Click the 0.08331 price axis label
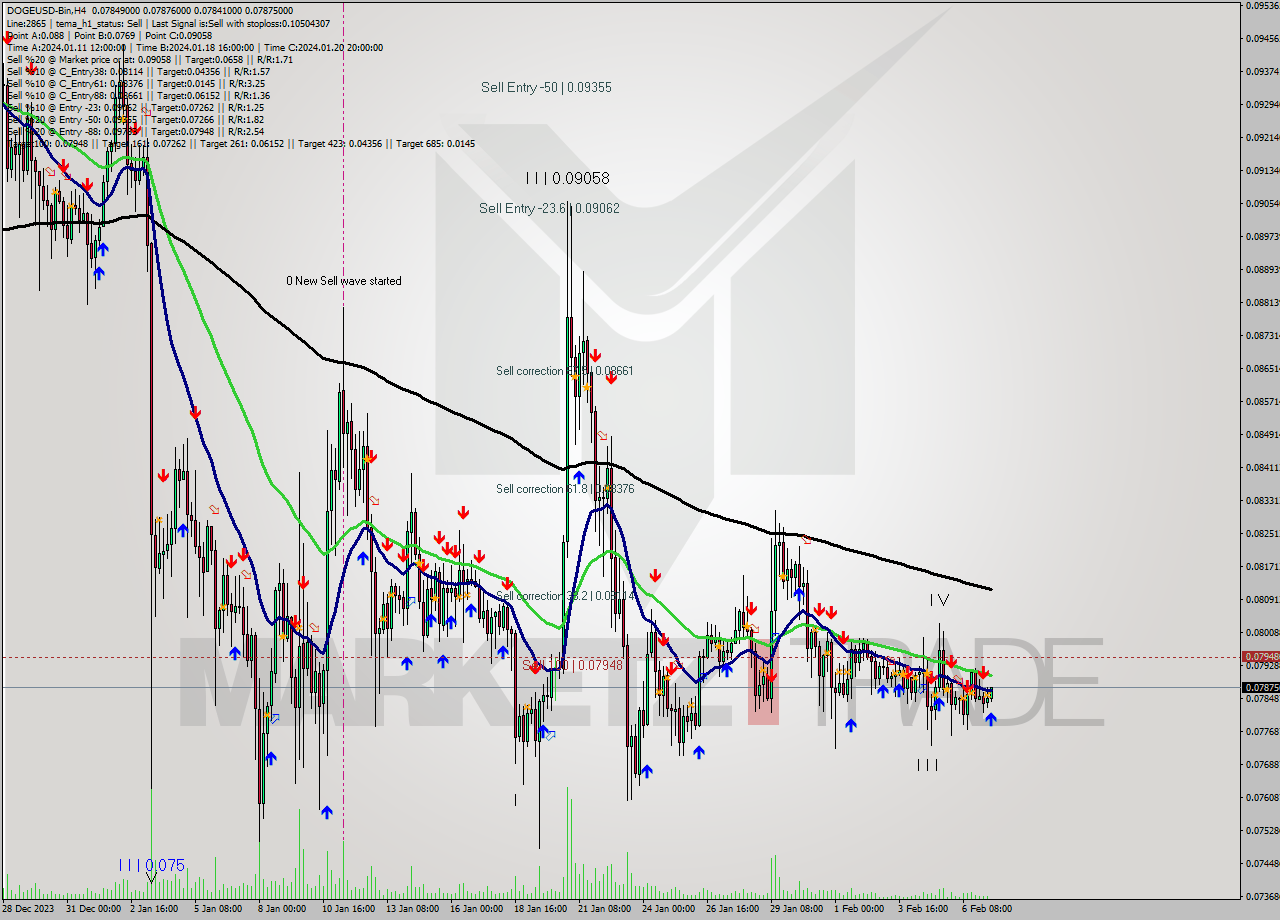Viewport: 1280px width, 920px height. coord(1262,500)
